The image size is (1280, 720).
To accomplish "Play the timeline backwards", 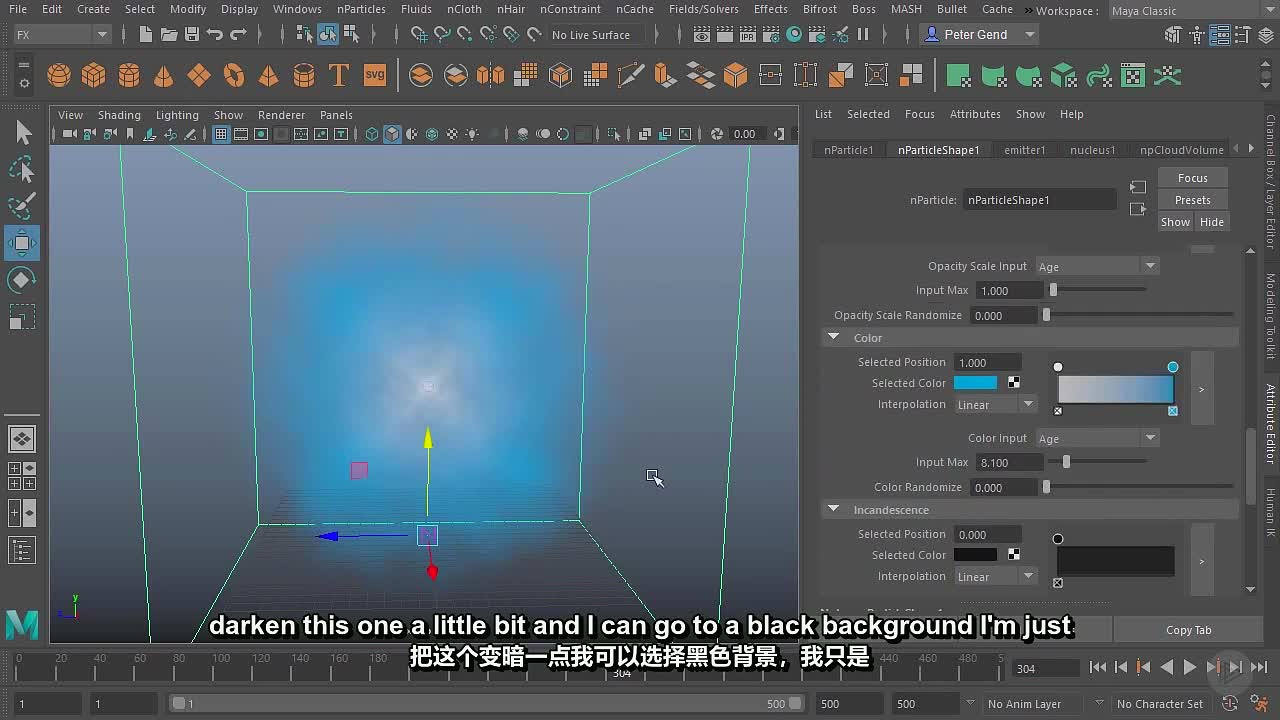I will pyautogui.click(x=1167, y=667).
